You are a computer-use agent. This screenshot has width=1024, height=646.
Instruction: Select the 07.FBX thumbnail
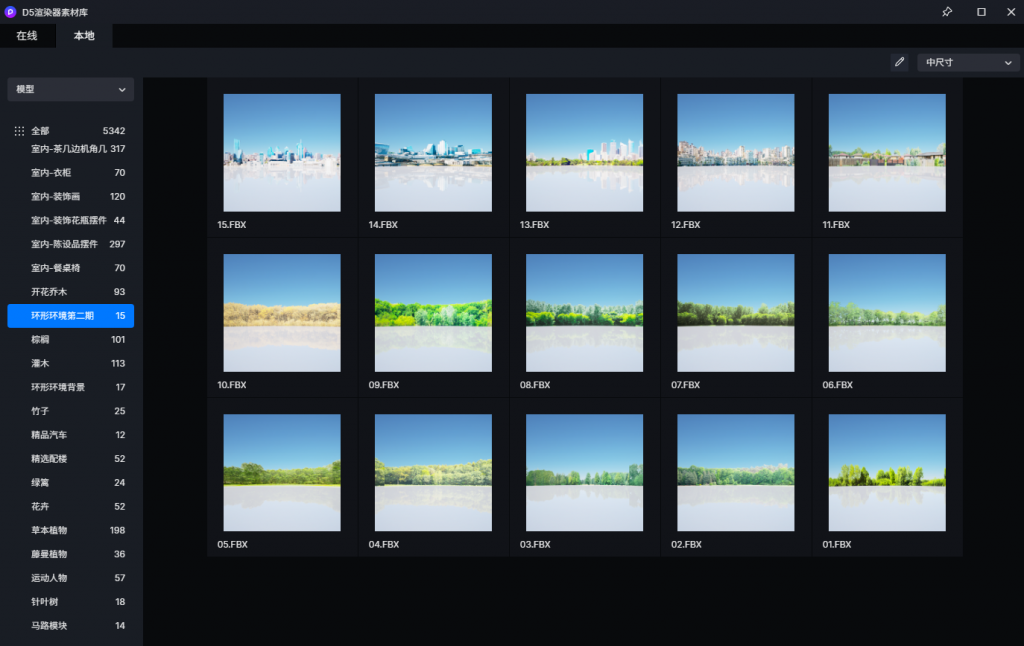point(736,313)
